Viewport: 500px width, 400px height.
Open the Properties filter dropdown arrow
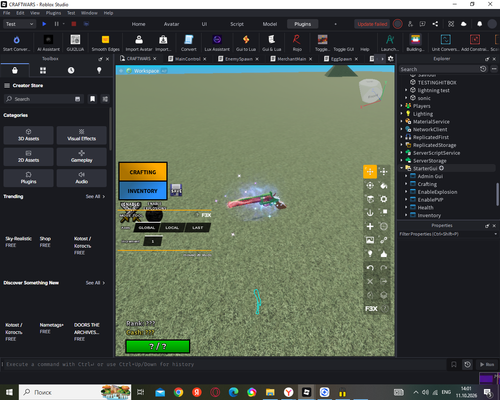tap(495, 234)
